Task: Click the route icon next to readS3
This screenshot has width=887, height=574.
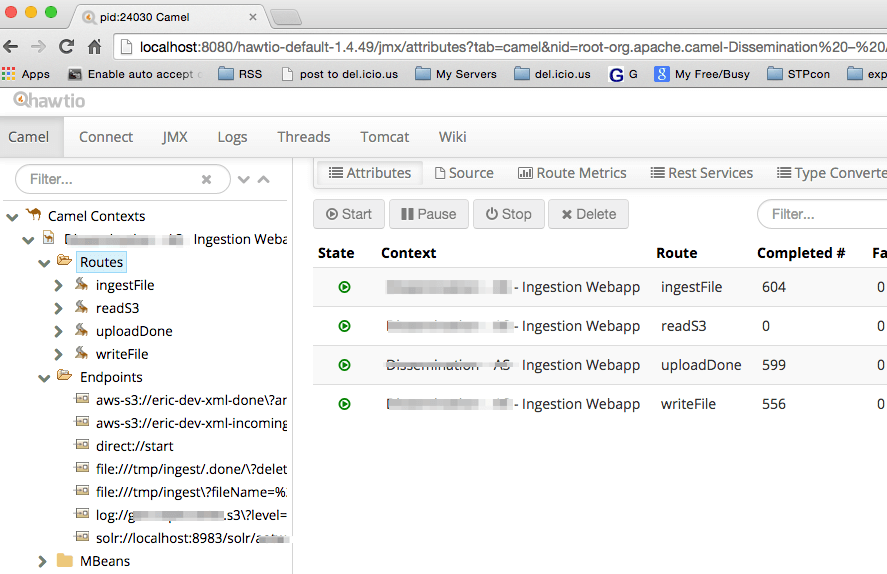Action: click(x=81, y=307)
